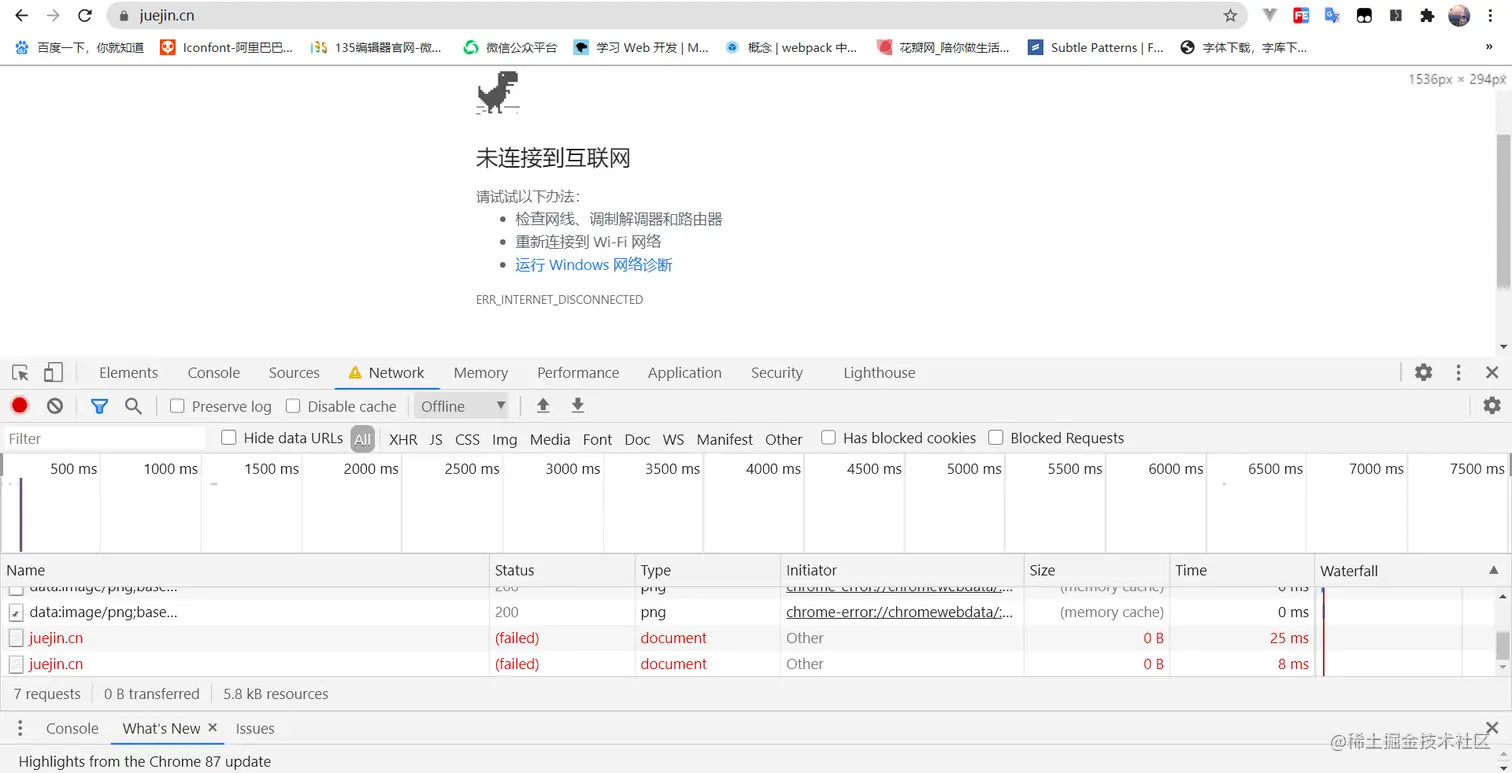Switch to the Sources tab
This screenshot has width=1512, height=773.
[294, 373]
